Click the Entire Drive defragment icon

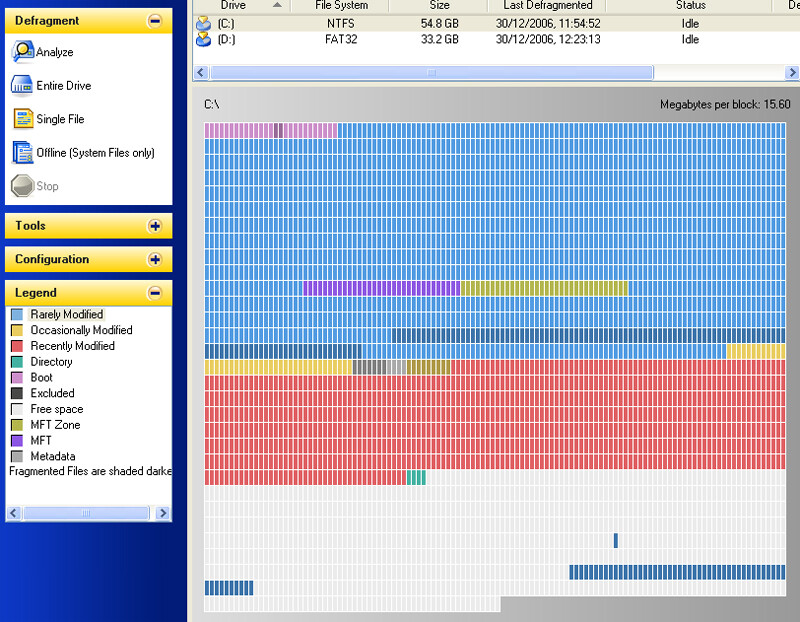[22, 86]
